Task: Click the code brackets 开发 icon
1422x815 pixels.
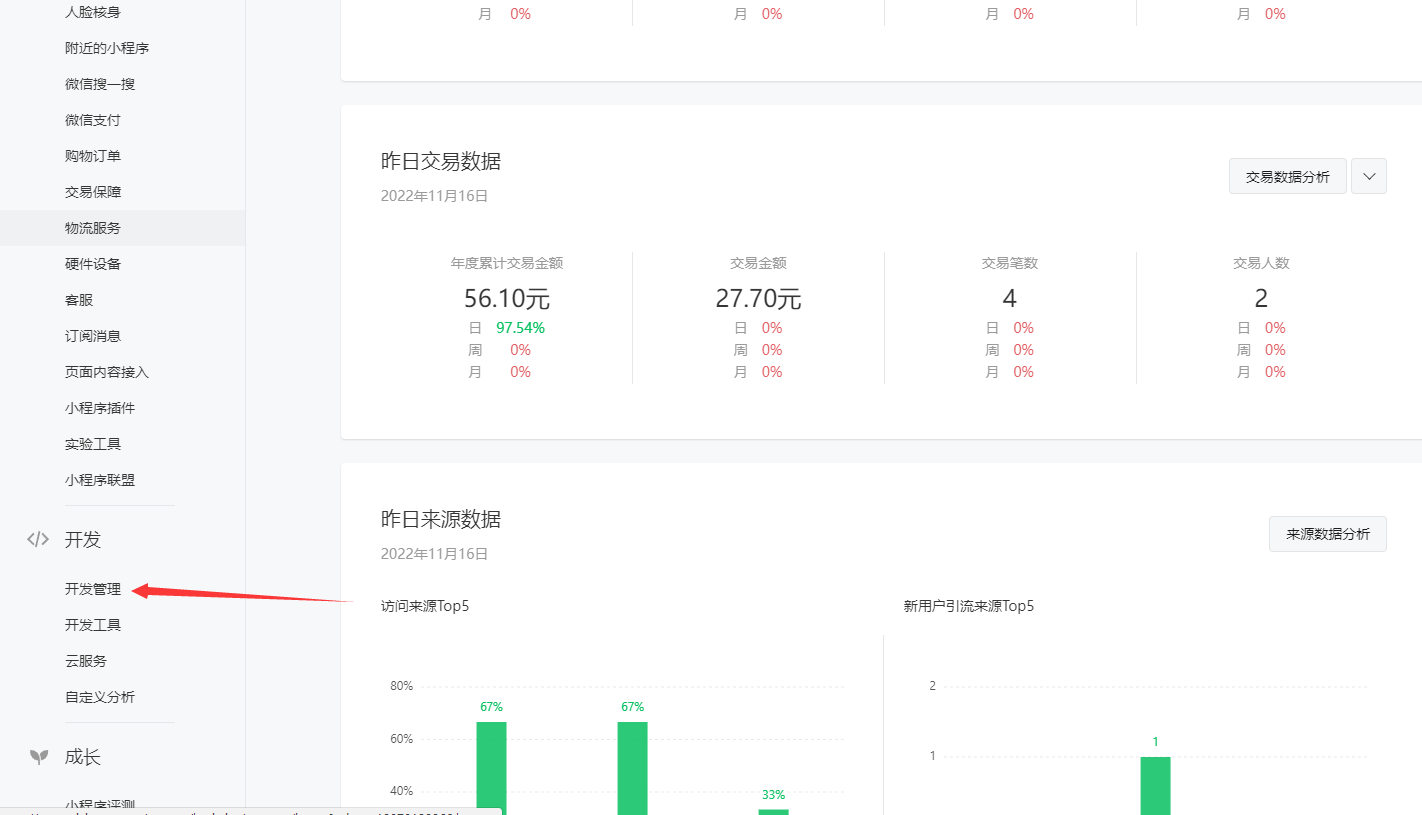Action: coord(38,540)
